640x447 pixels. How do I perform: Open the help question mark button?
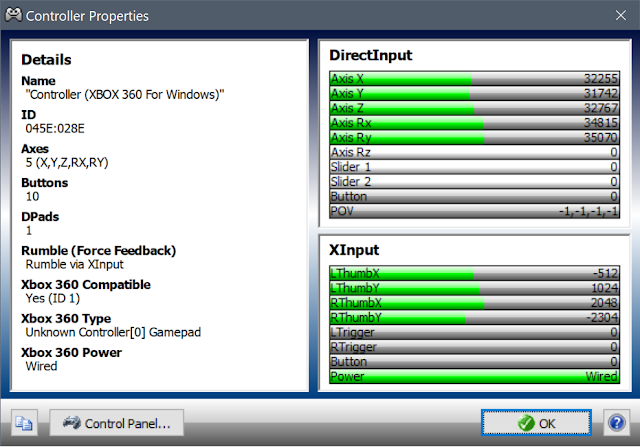point(616,423)
